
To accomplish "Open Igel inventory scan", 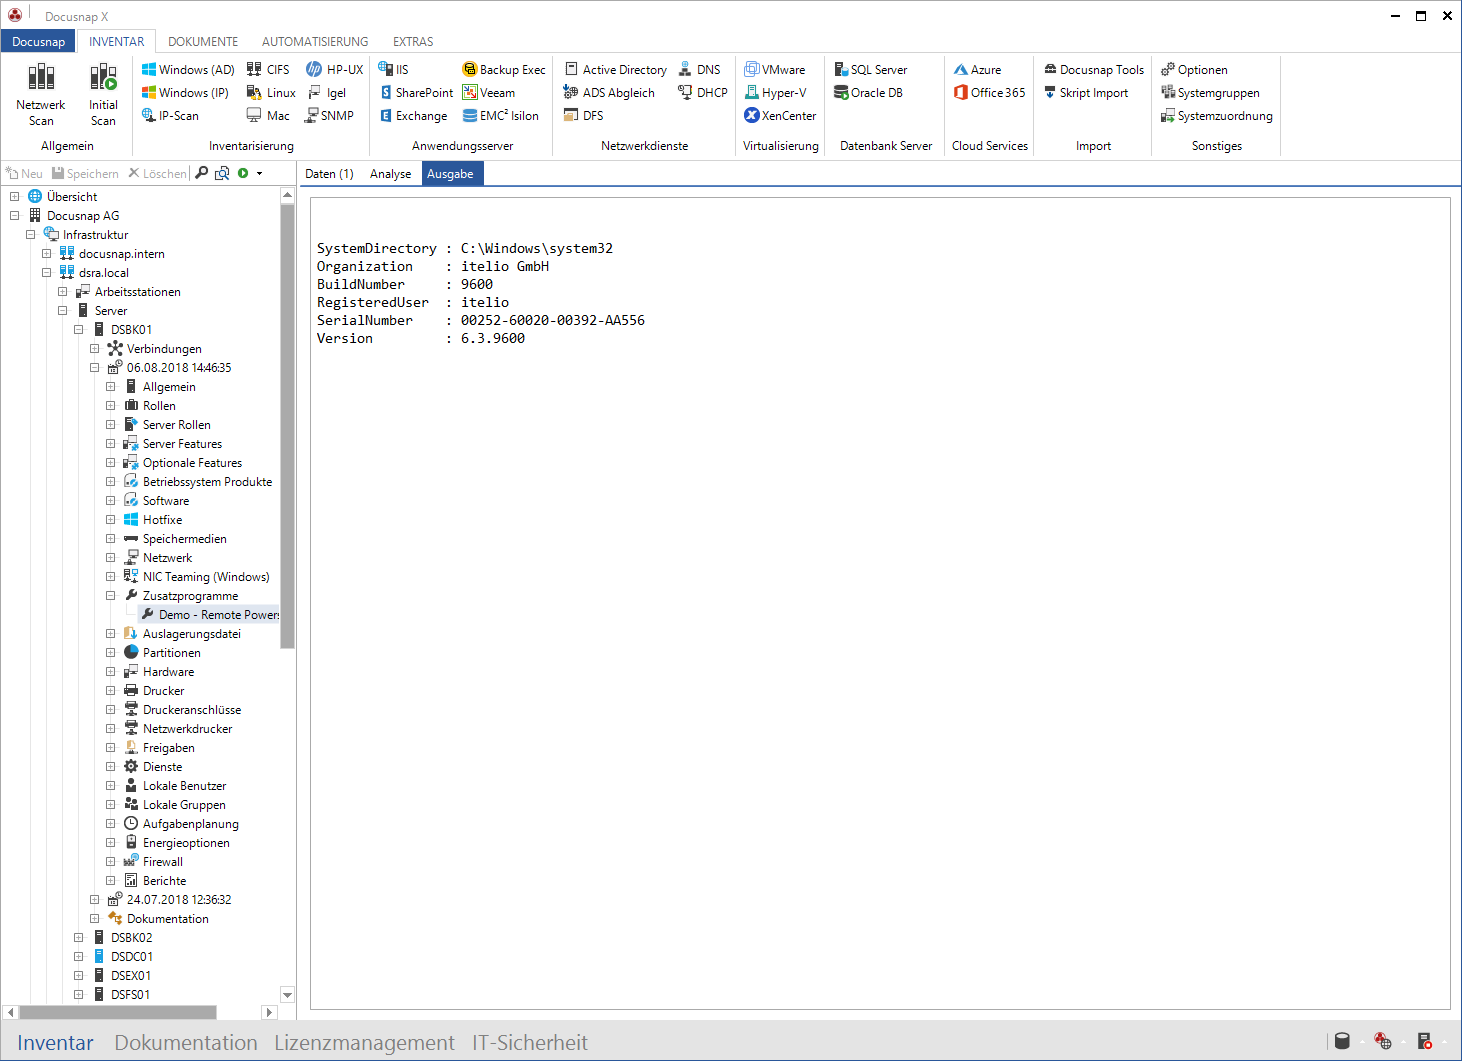I will click(327, 92).
